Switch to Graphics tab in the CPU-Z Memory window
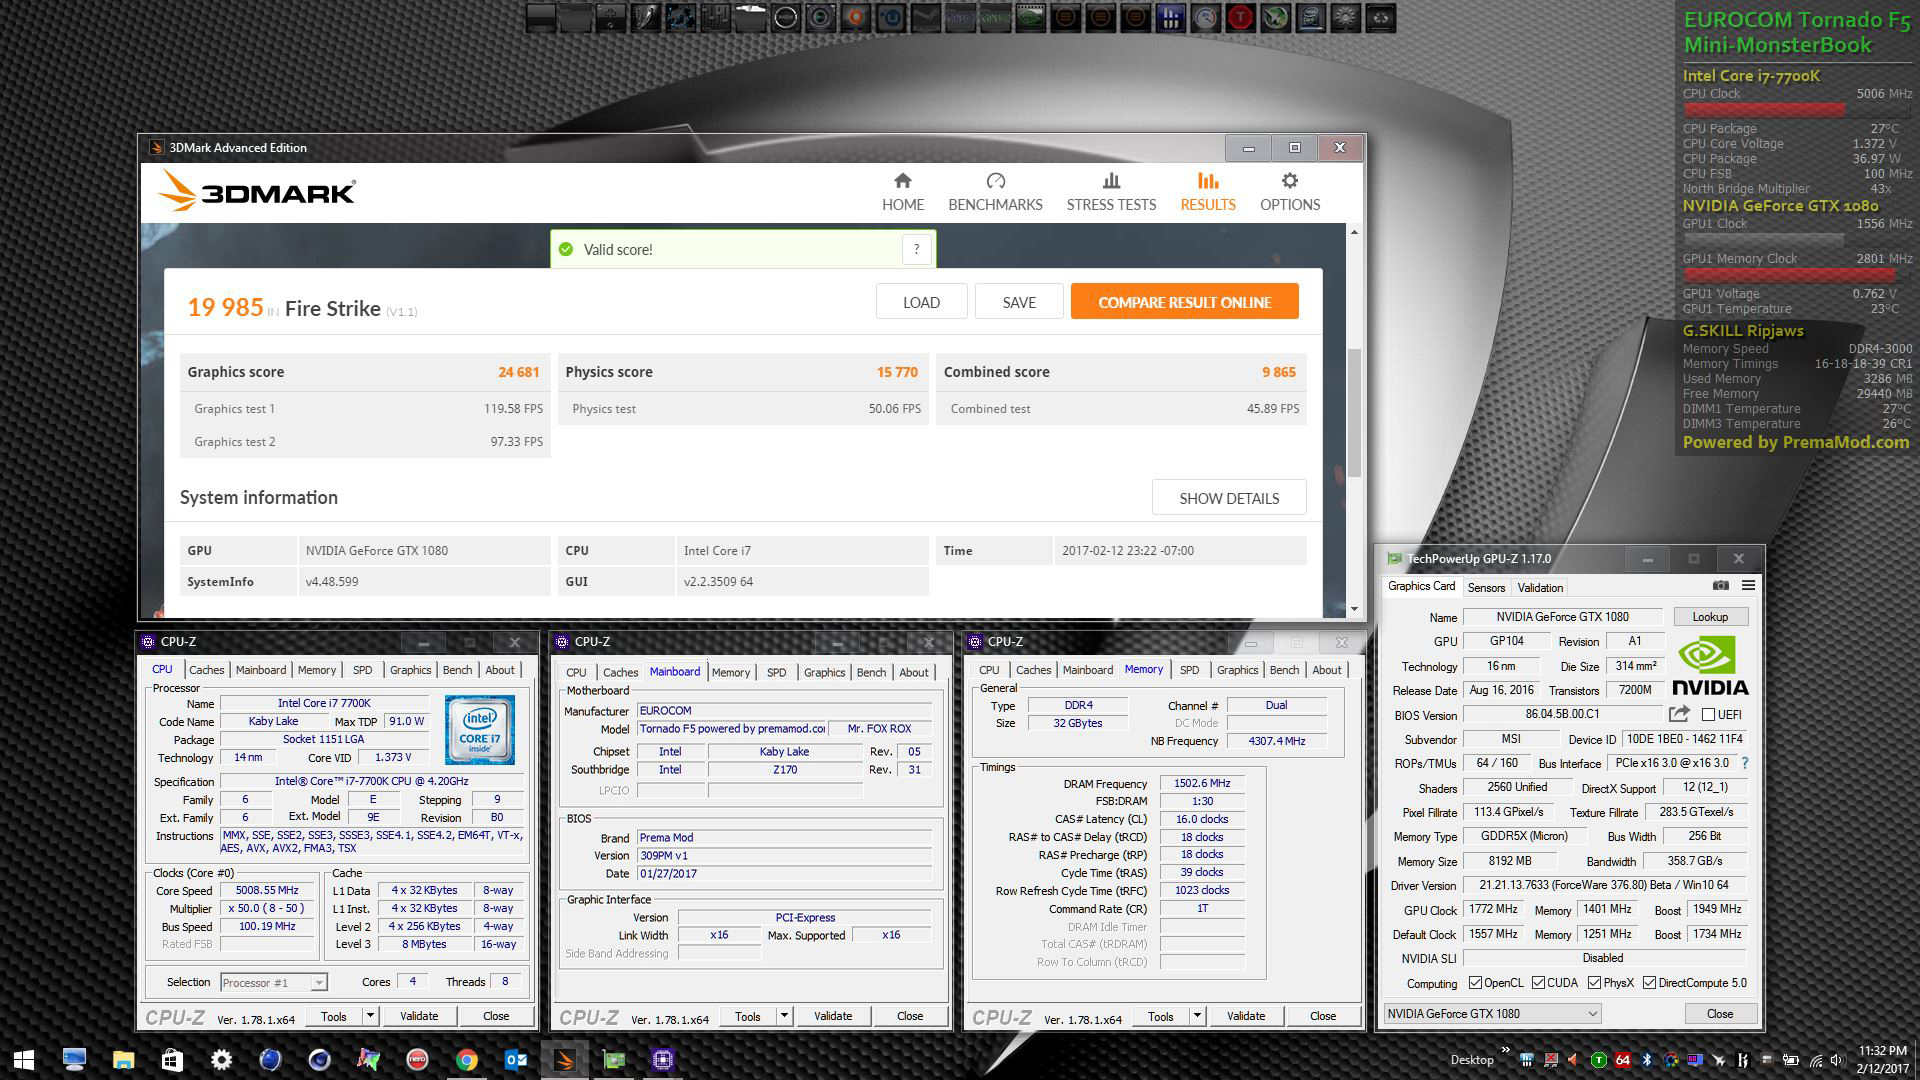Image resolution: width=1920 pixels, height=1080 pixels. (1237, 670)
